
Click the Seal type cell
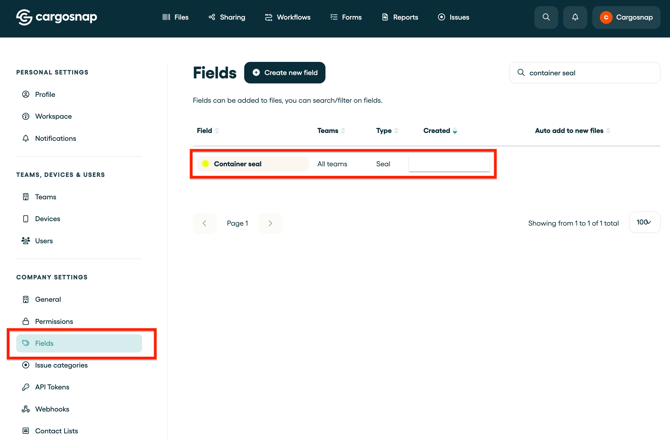pyautogui.click(x=383, y=164)
